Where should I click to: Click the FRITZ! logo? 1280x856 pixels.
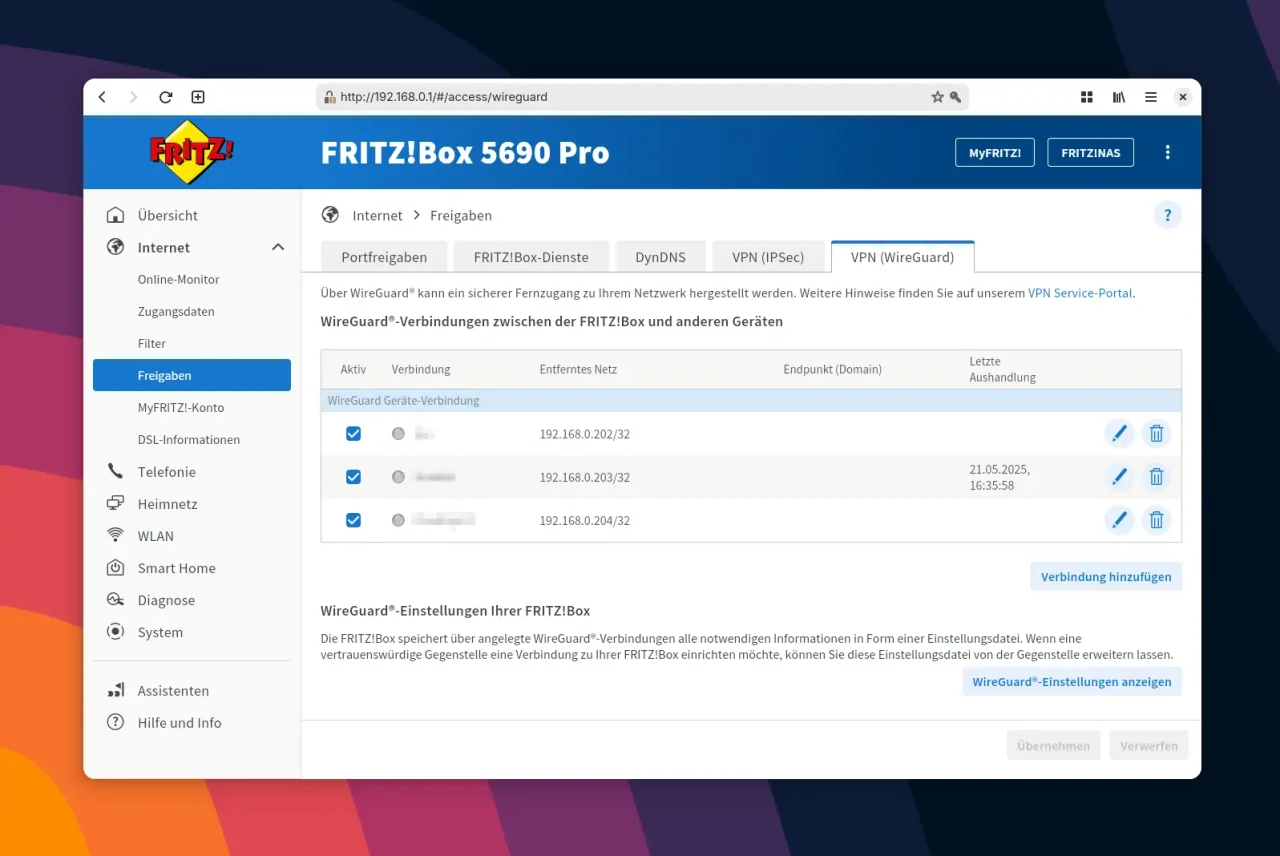tap(191, 152)
